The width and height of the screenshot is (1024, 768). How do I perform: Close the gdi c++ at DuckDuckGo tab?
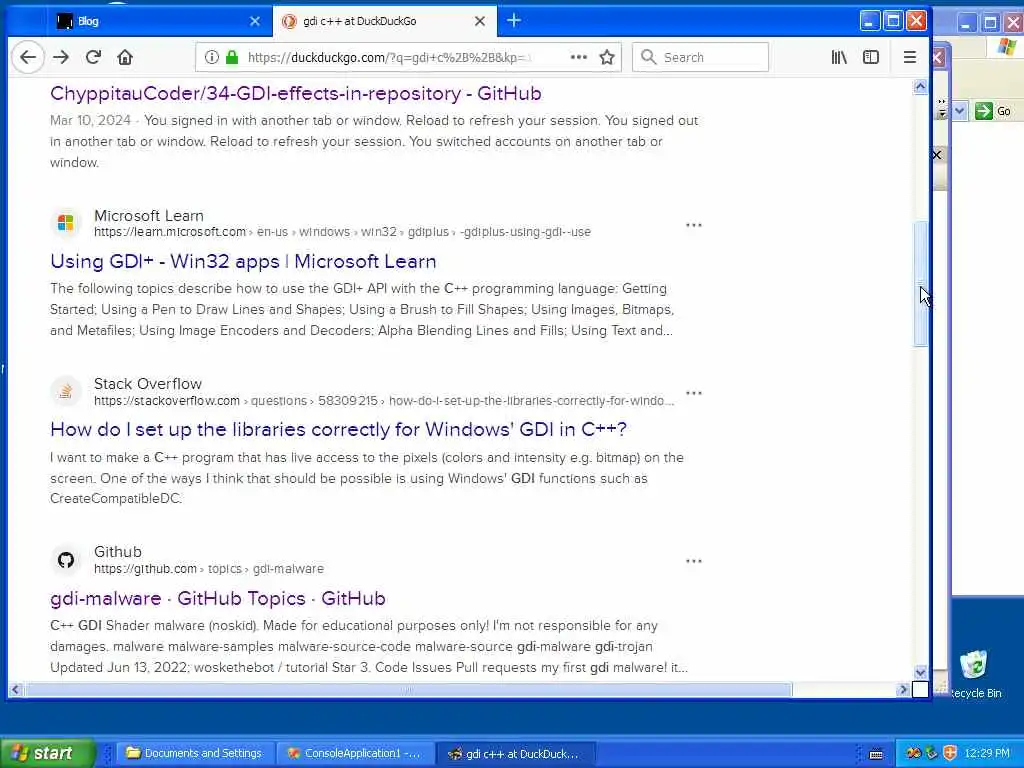click(x=479, y=21)
